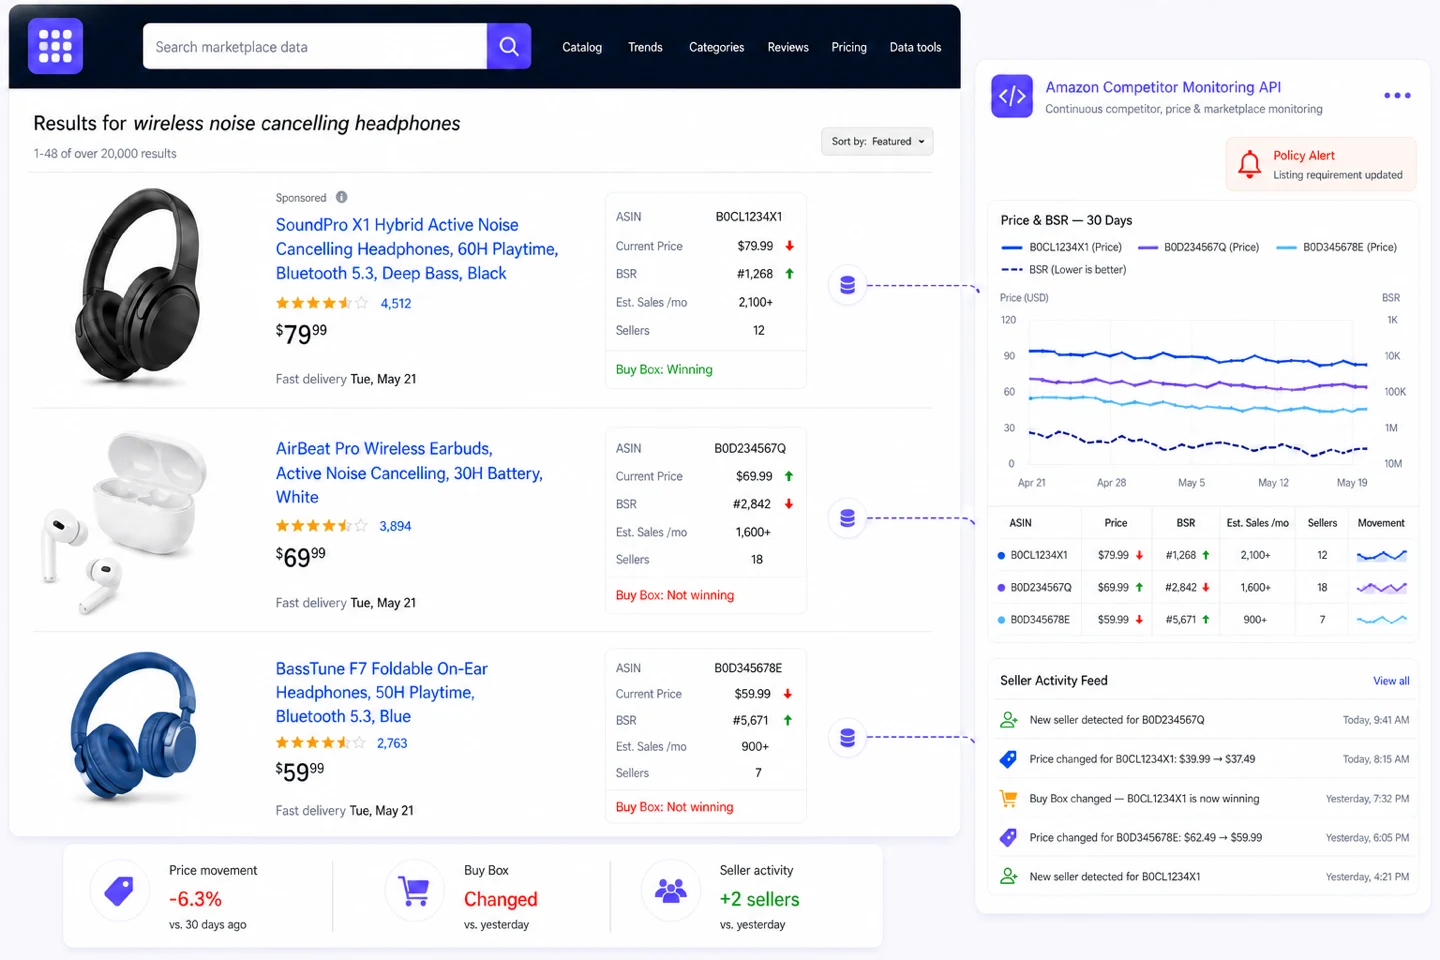Click the movement sparkline for B0D234567Q
Image resolution: width=1440 pixels, height=960 pixels.
[1381, 588]
